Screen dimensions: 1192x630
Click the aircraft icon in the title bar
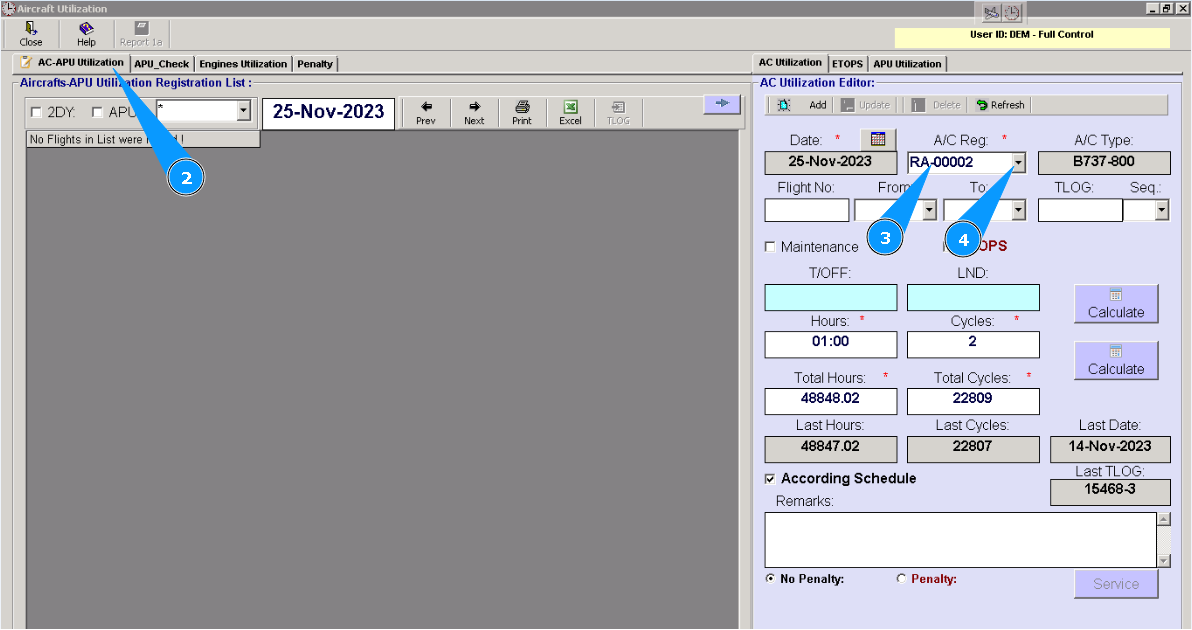[991, 13]
